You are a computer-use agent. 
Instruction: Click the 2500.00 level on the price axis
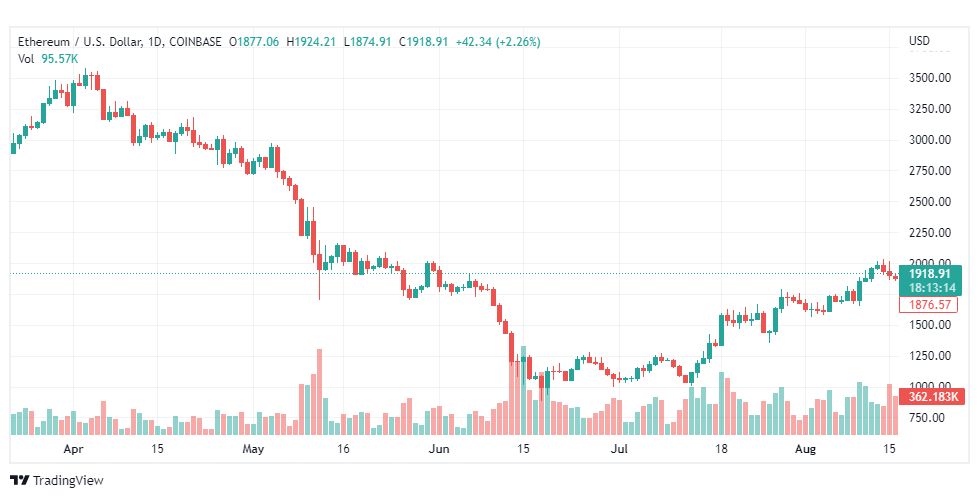pyautogui.click(x=929, y=202)
